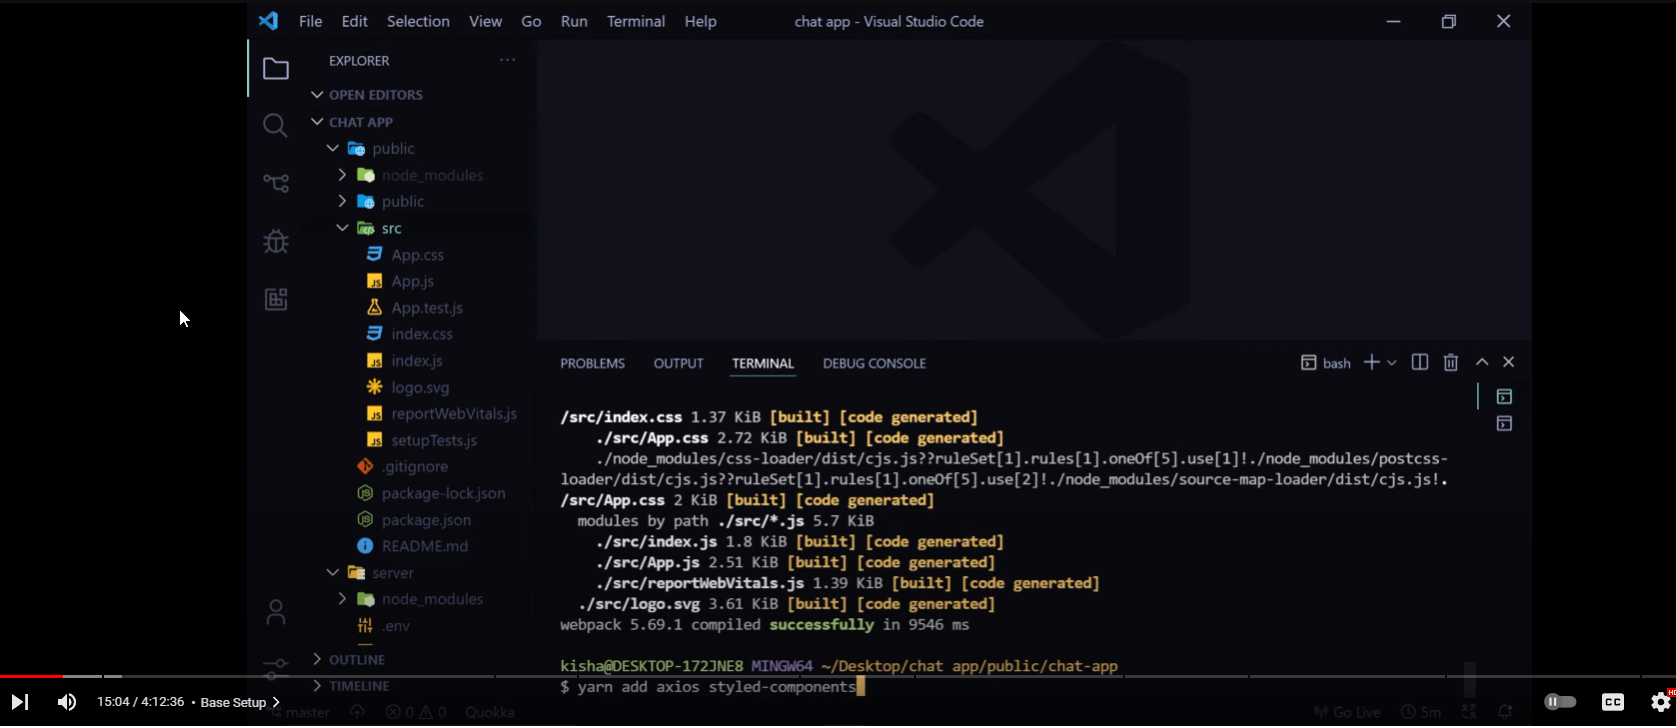Play the next video
Image resolution: width=1676 pixels, height=728 pixels.
[x=19, y=702]
